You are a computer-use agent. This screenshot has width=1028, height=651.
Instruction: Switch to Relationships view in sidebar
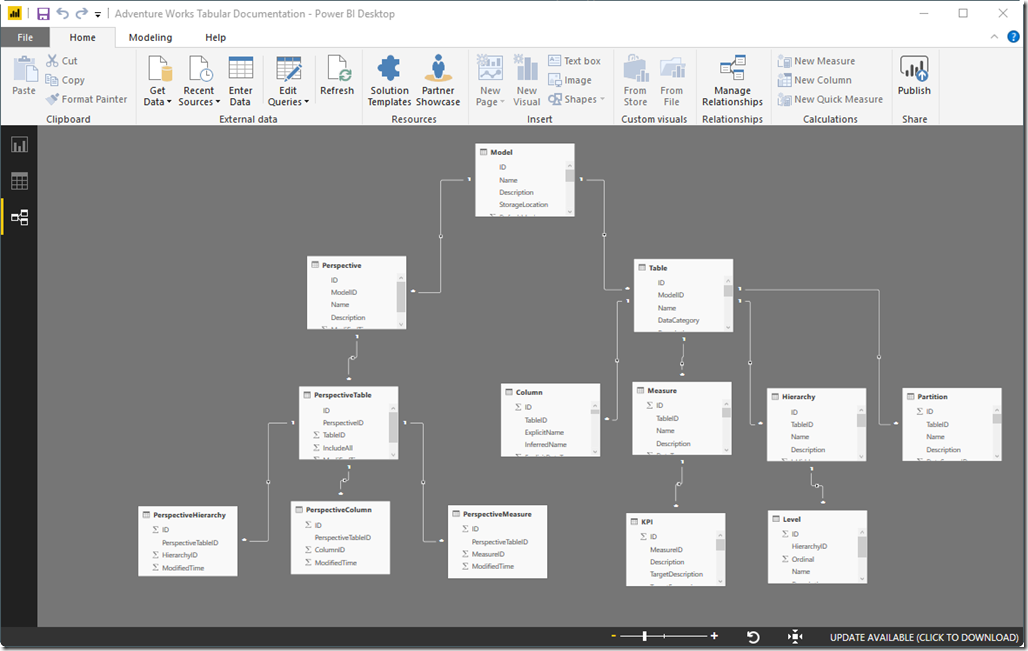point(19,217)
